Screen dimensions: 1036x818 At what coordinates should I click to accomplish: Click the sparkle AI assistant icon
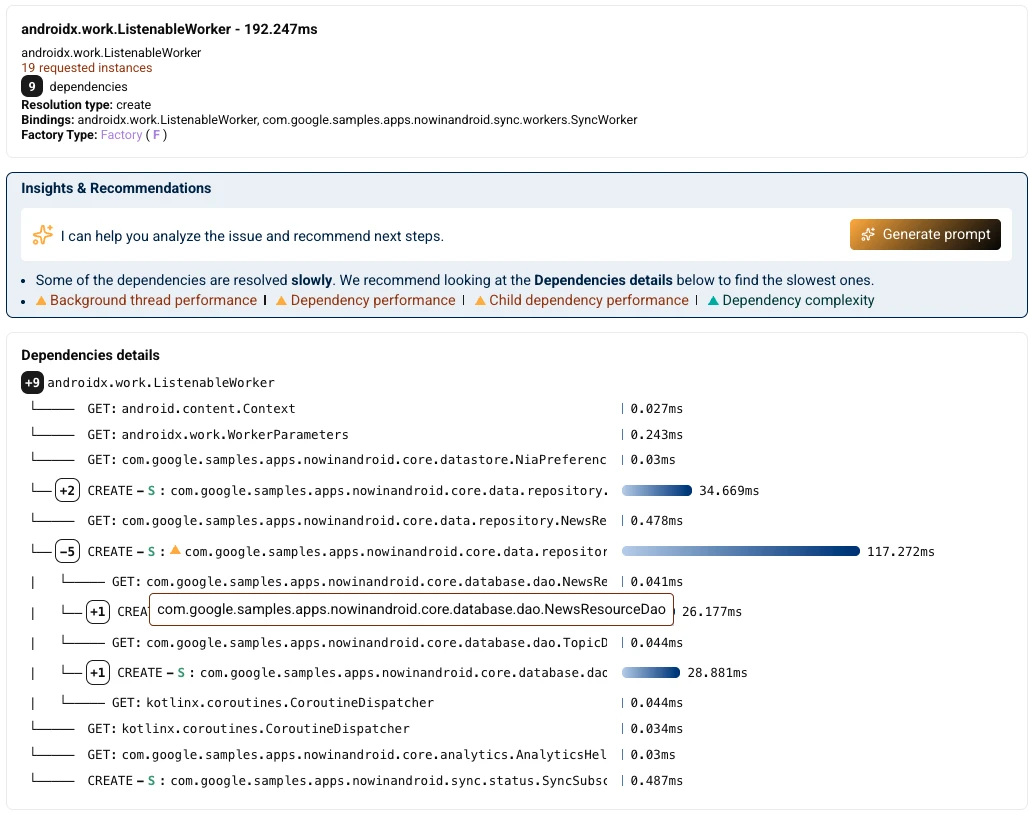(42, 235)
